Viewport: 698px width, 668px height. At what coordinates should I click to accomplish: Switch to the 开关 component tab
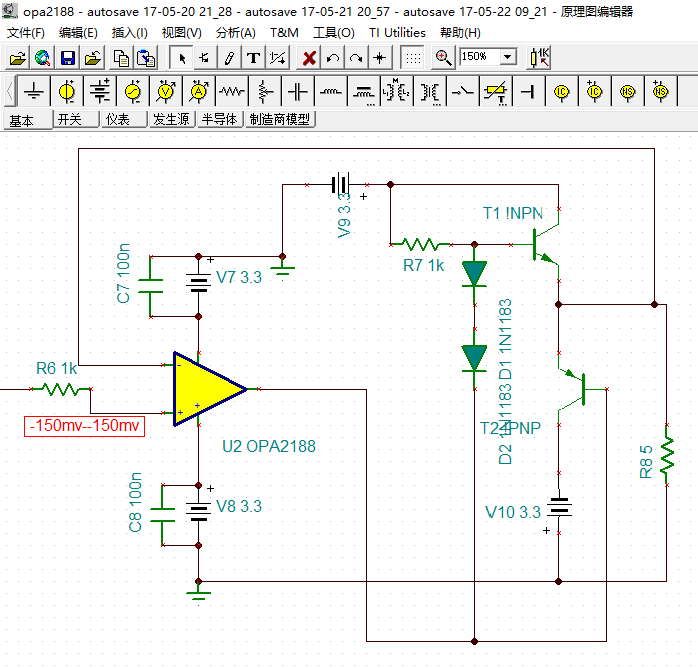tap(76, 119)
